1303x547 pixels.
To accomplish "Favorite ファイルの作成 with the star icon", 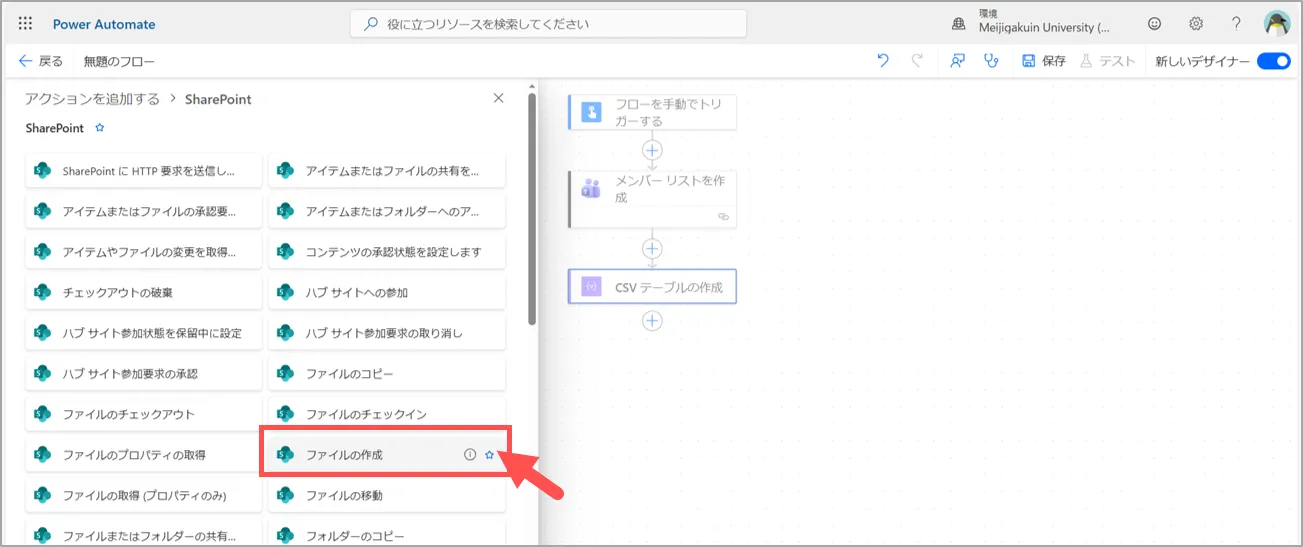I will pyautogui.click(x=489, y=454).
